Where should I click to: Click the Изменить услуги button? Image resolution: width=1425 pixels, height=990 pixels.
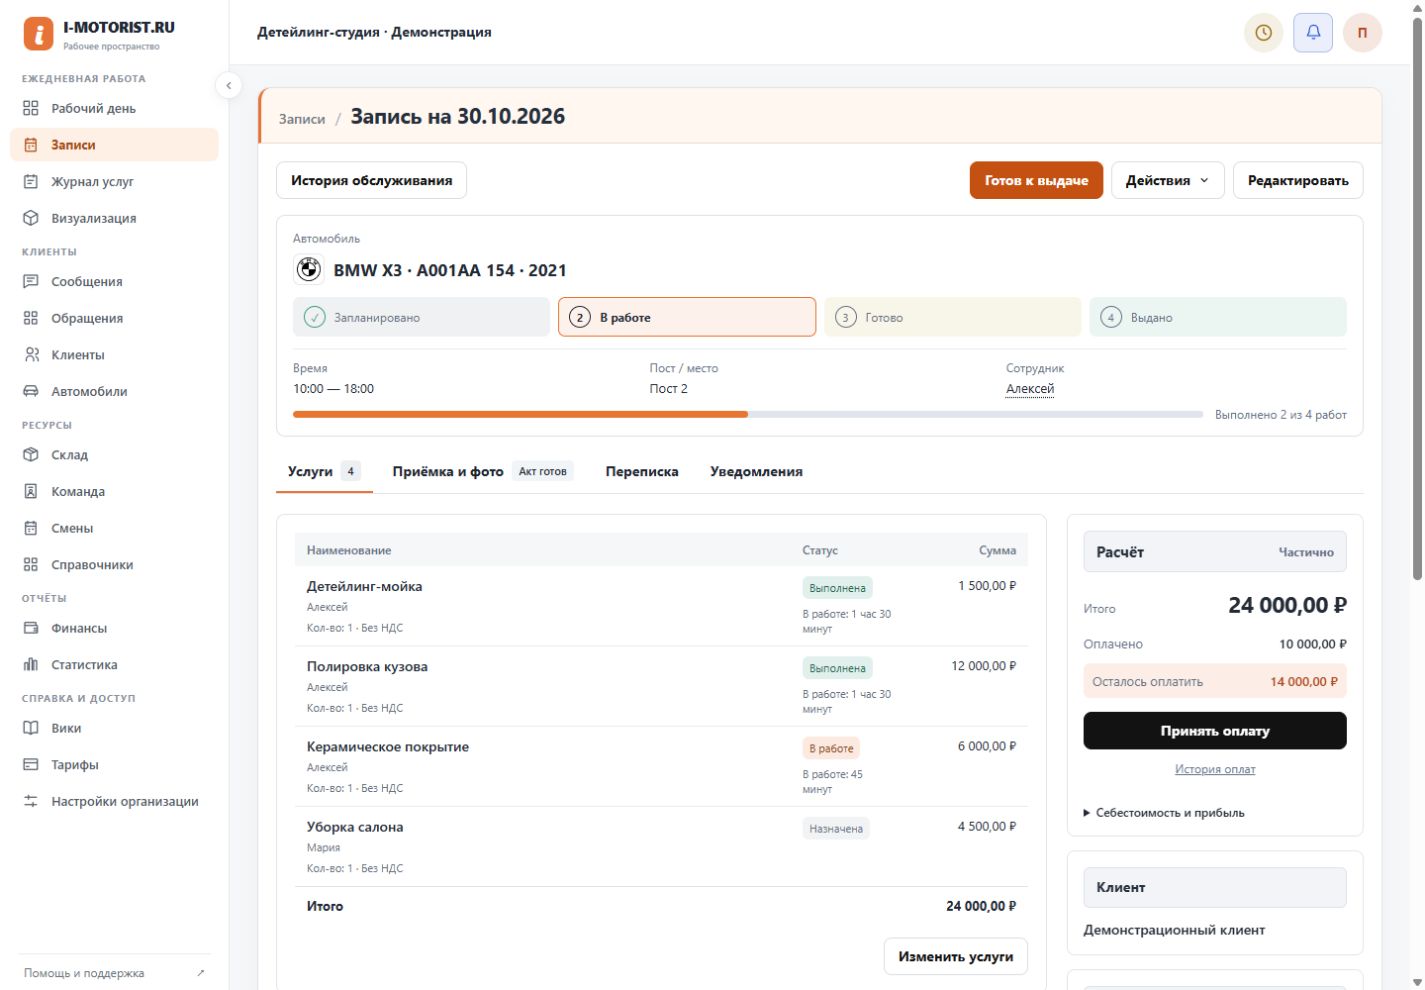[956, 957]
